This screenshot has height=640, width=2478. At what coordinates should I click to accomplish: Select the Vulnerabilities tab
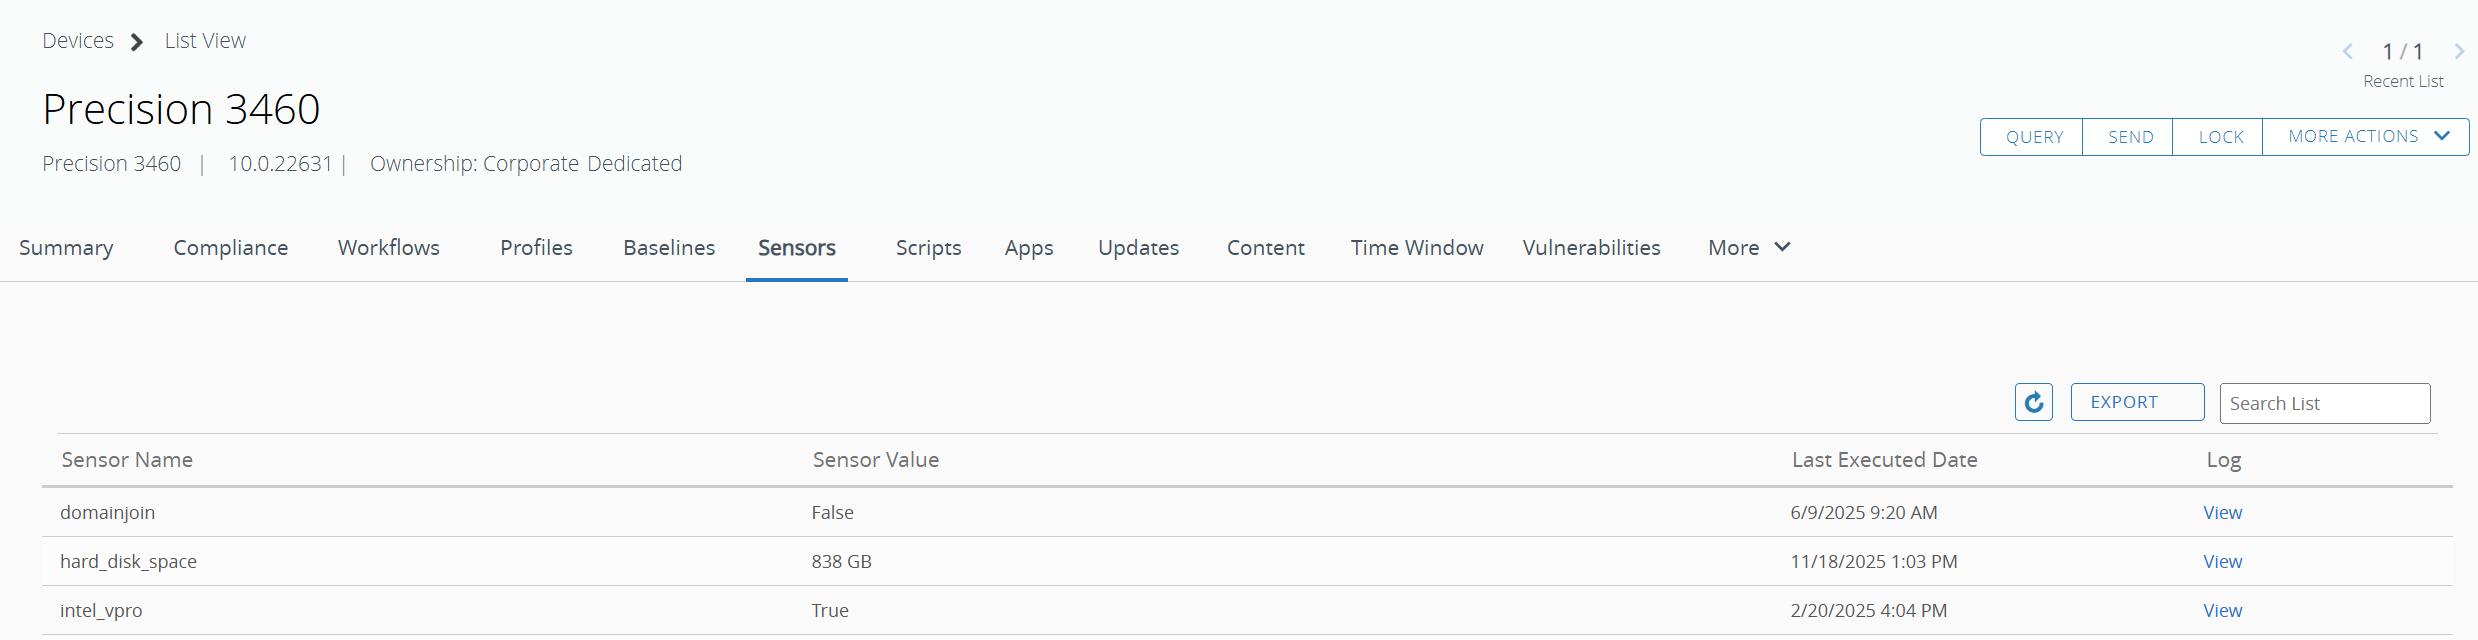point(1591,248)
